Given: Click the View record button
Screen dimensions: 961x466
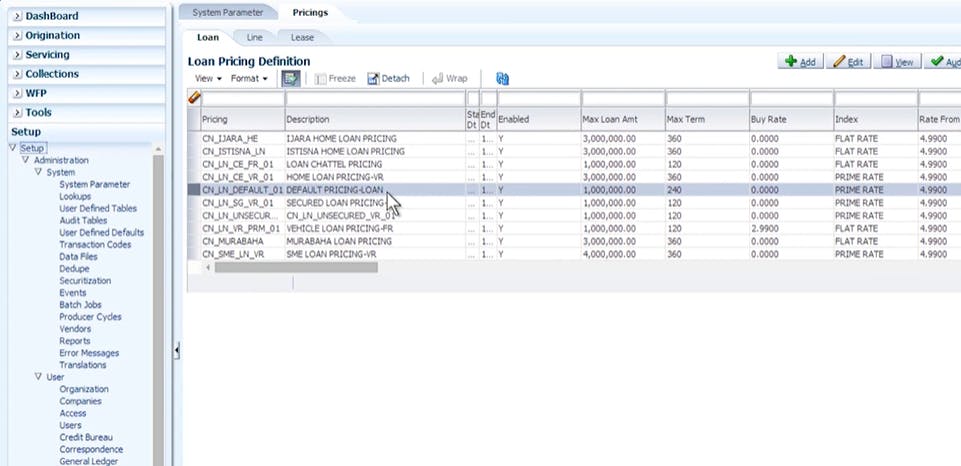Looking at the screenshot, I should click(897, 61).
